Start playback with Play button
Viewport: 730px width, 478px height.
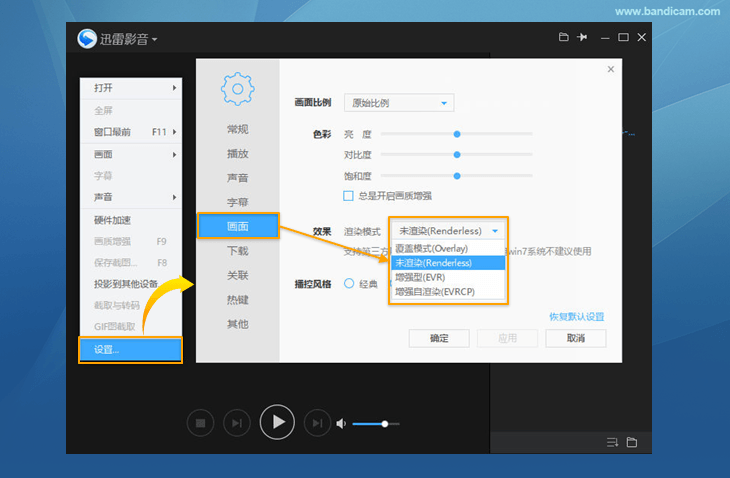(277, 422)
